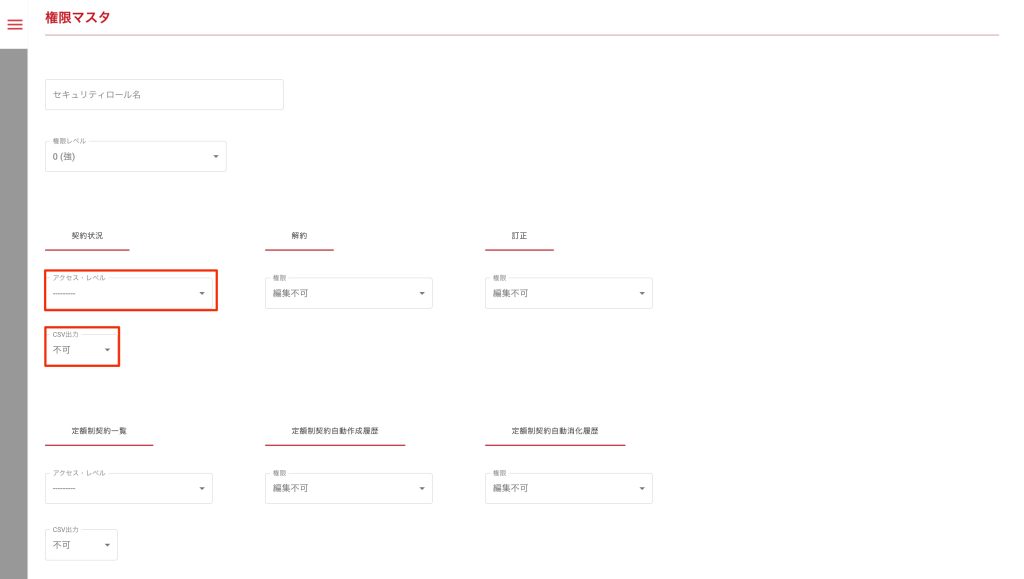
Task: Click the dropdown arrow under 訂正
Action: 642,293
